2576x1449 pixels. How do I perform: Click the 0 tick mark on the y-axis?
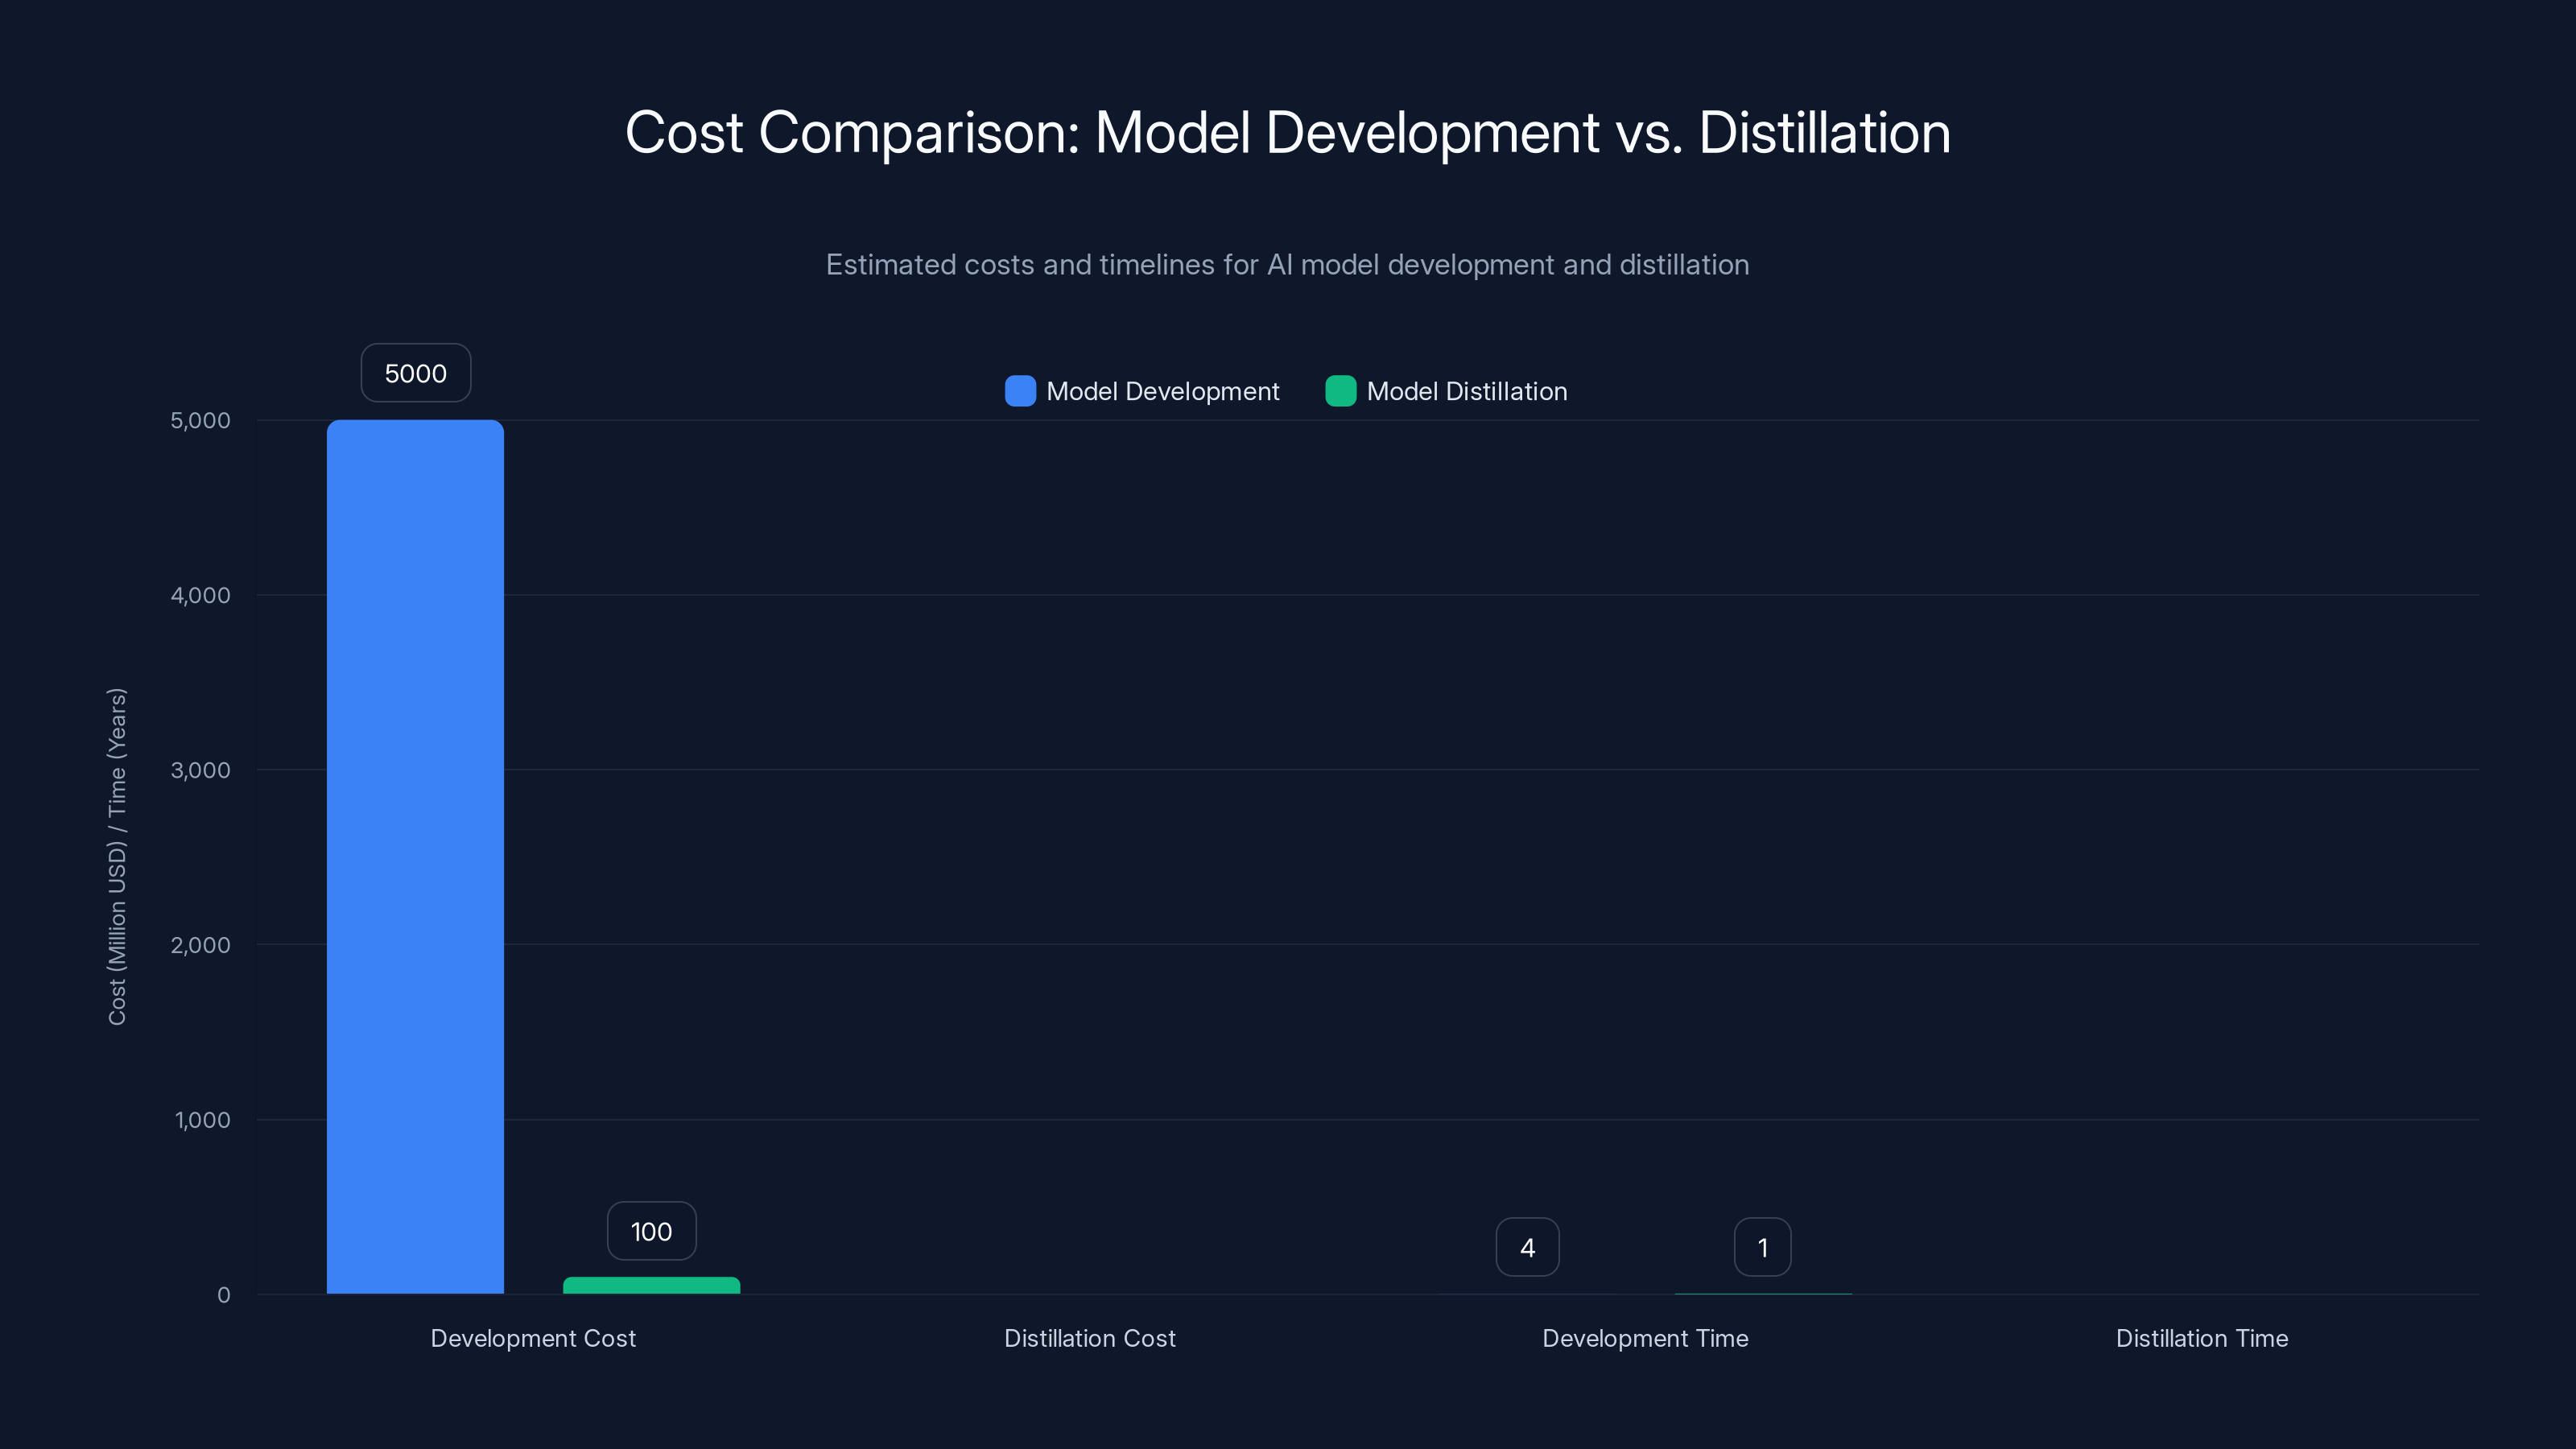pos(222,1294)
